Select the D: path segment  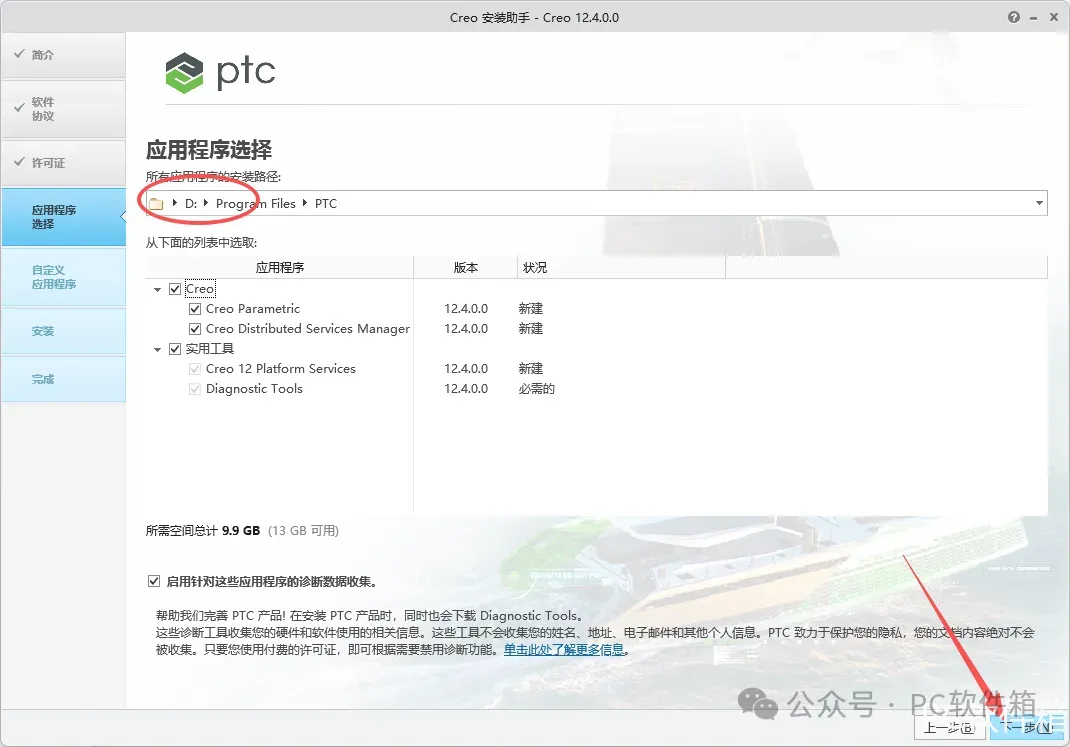[191, 203]
